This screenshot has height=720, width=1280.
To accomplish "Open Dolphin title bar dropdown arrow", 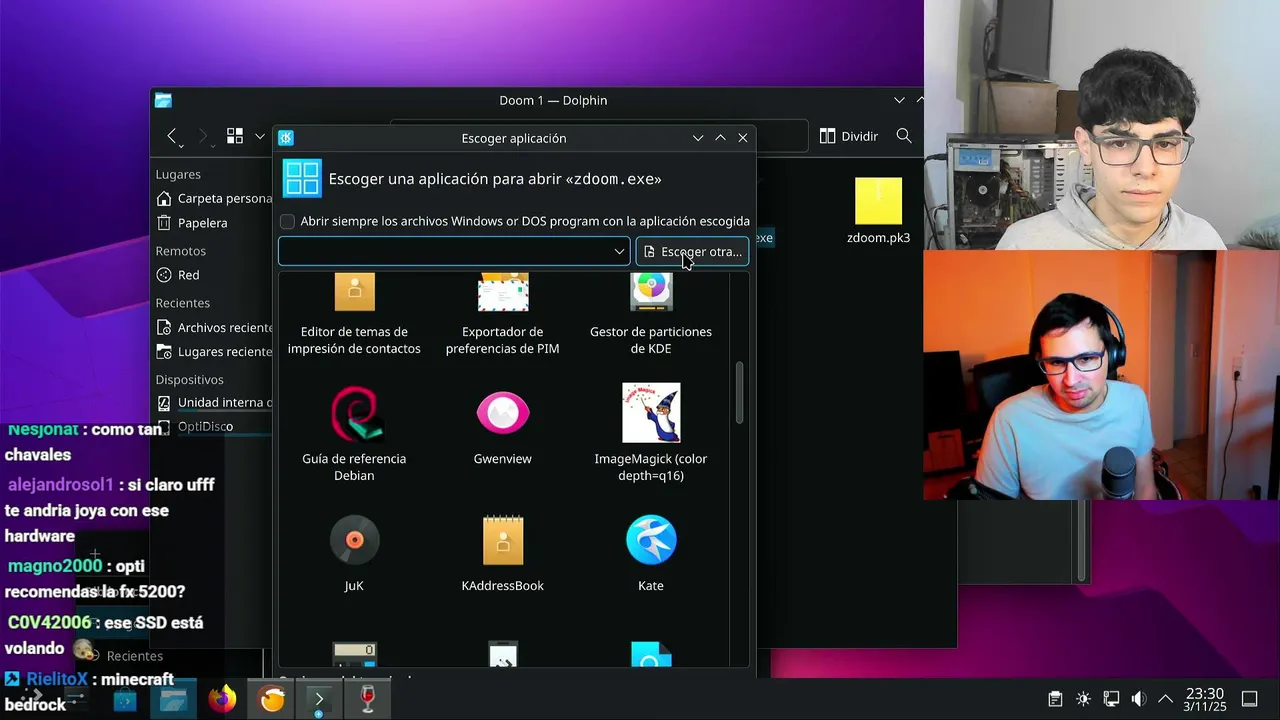I will point(899,100).
